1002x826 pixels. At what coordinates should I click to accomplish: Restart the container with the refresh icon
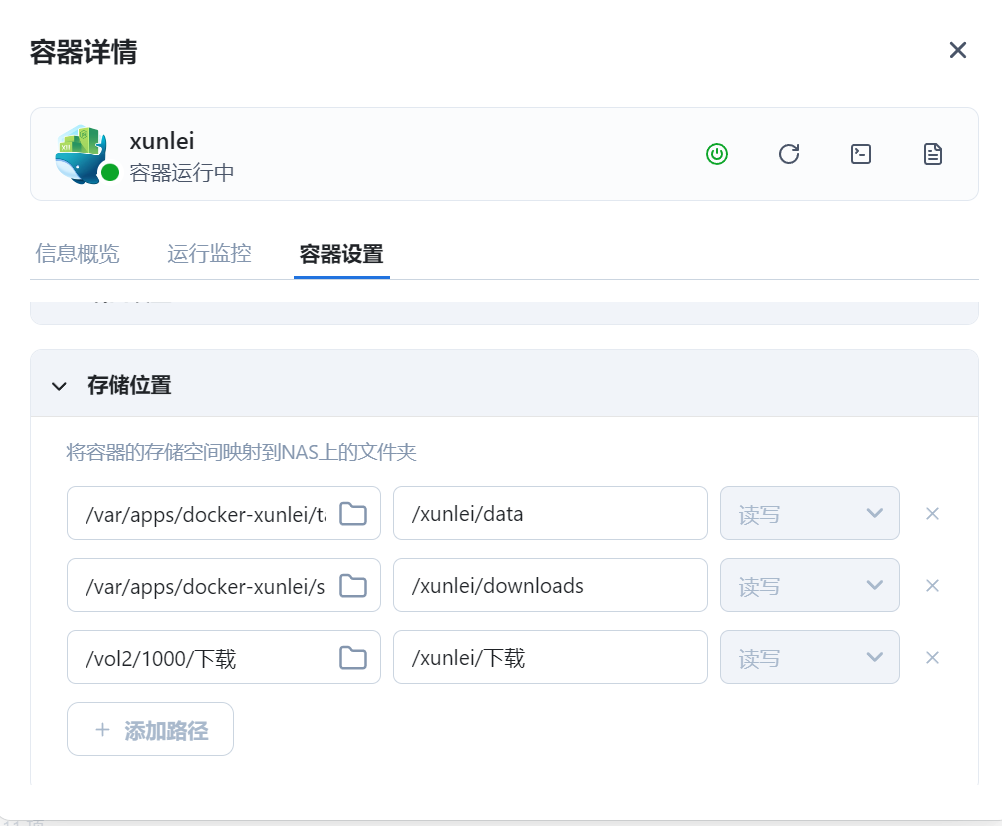789,154
